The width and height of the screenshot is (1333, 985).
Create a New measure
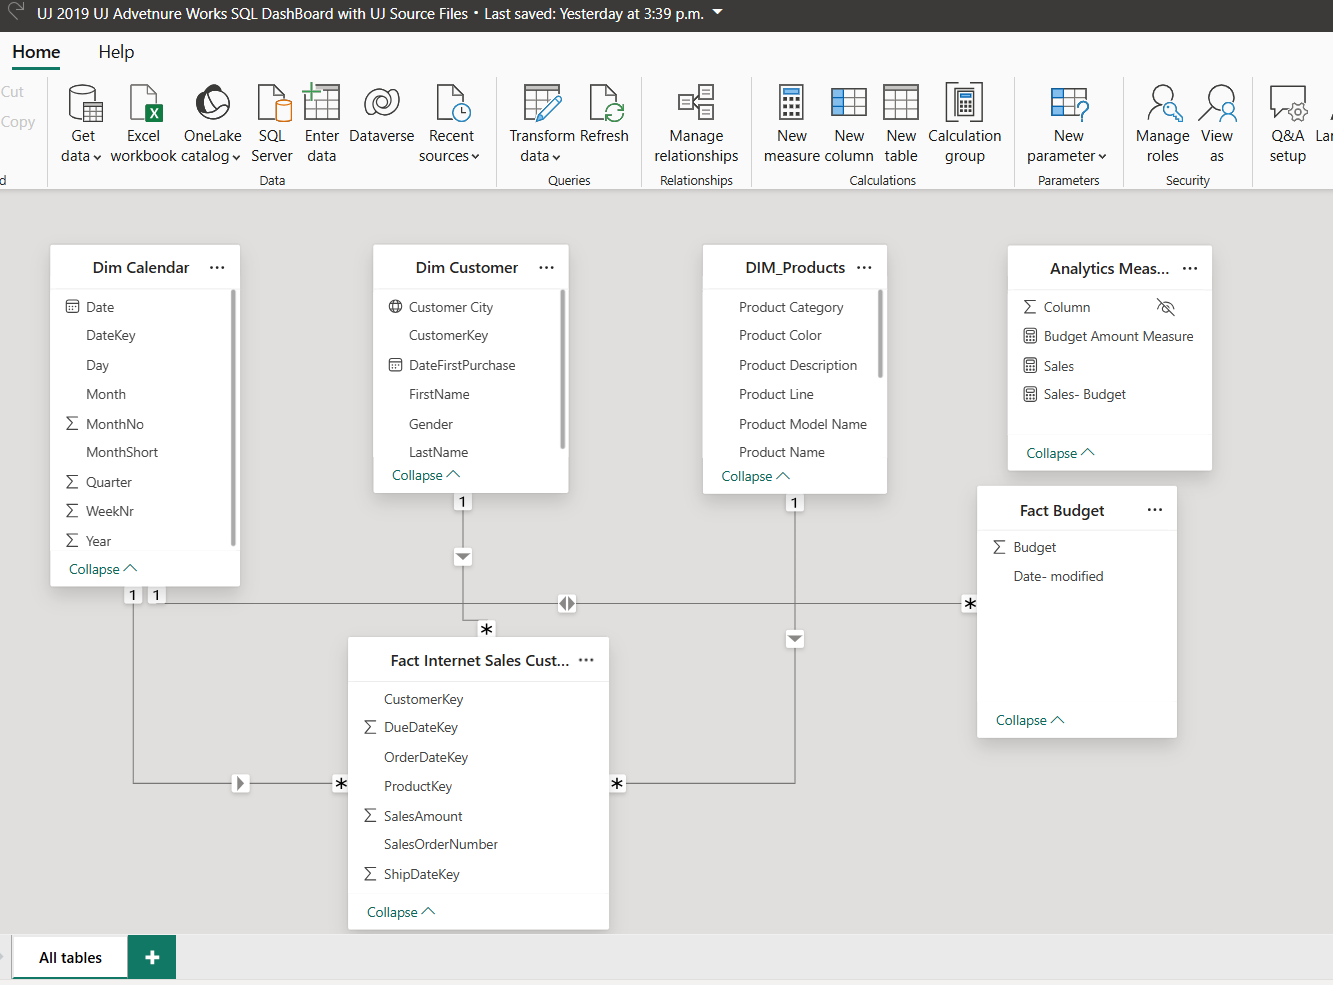pos(792,124)
